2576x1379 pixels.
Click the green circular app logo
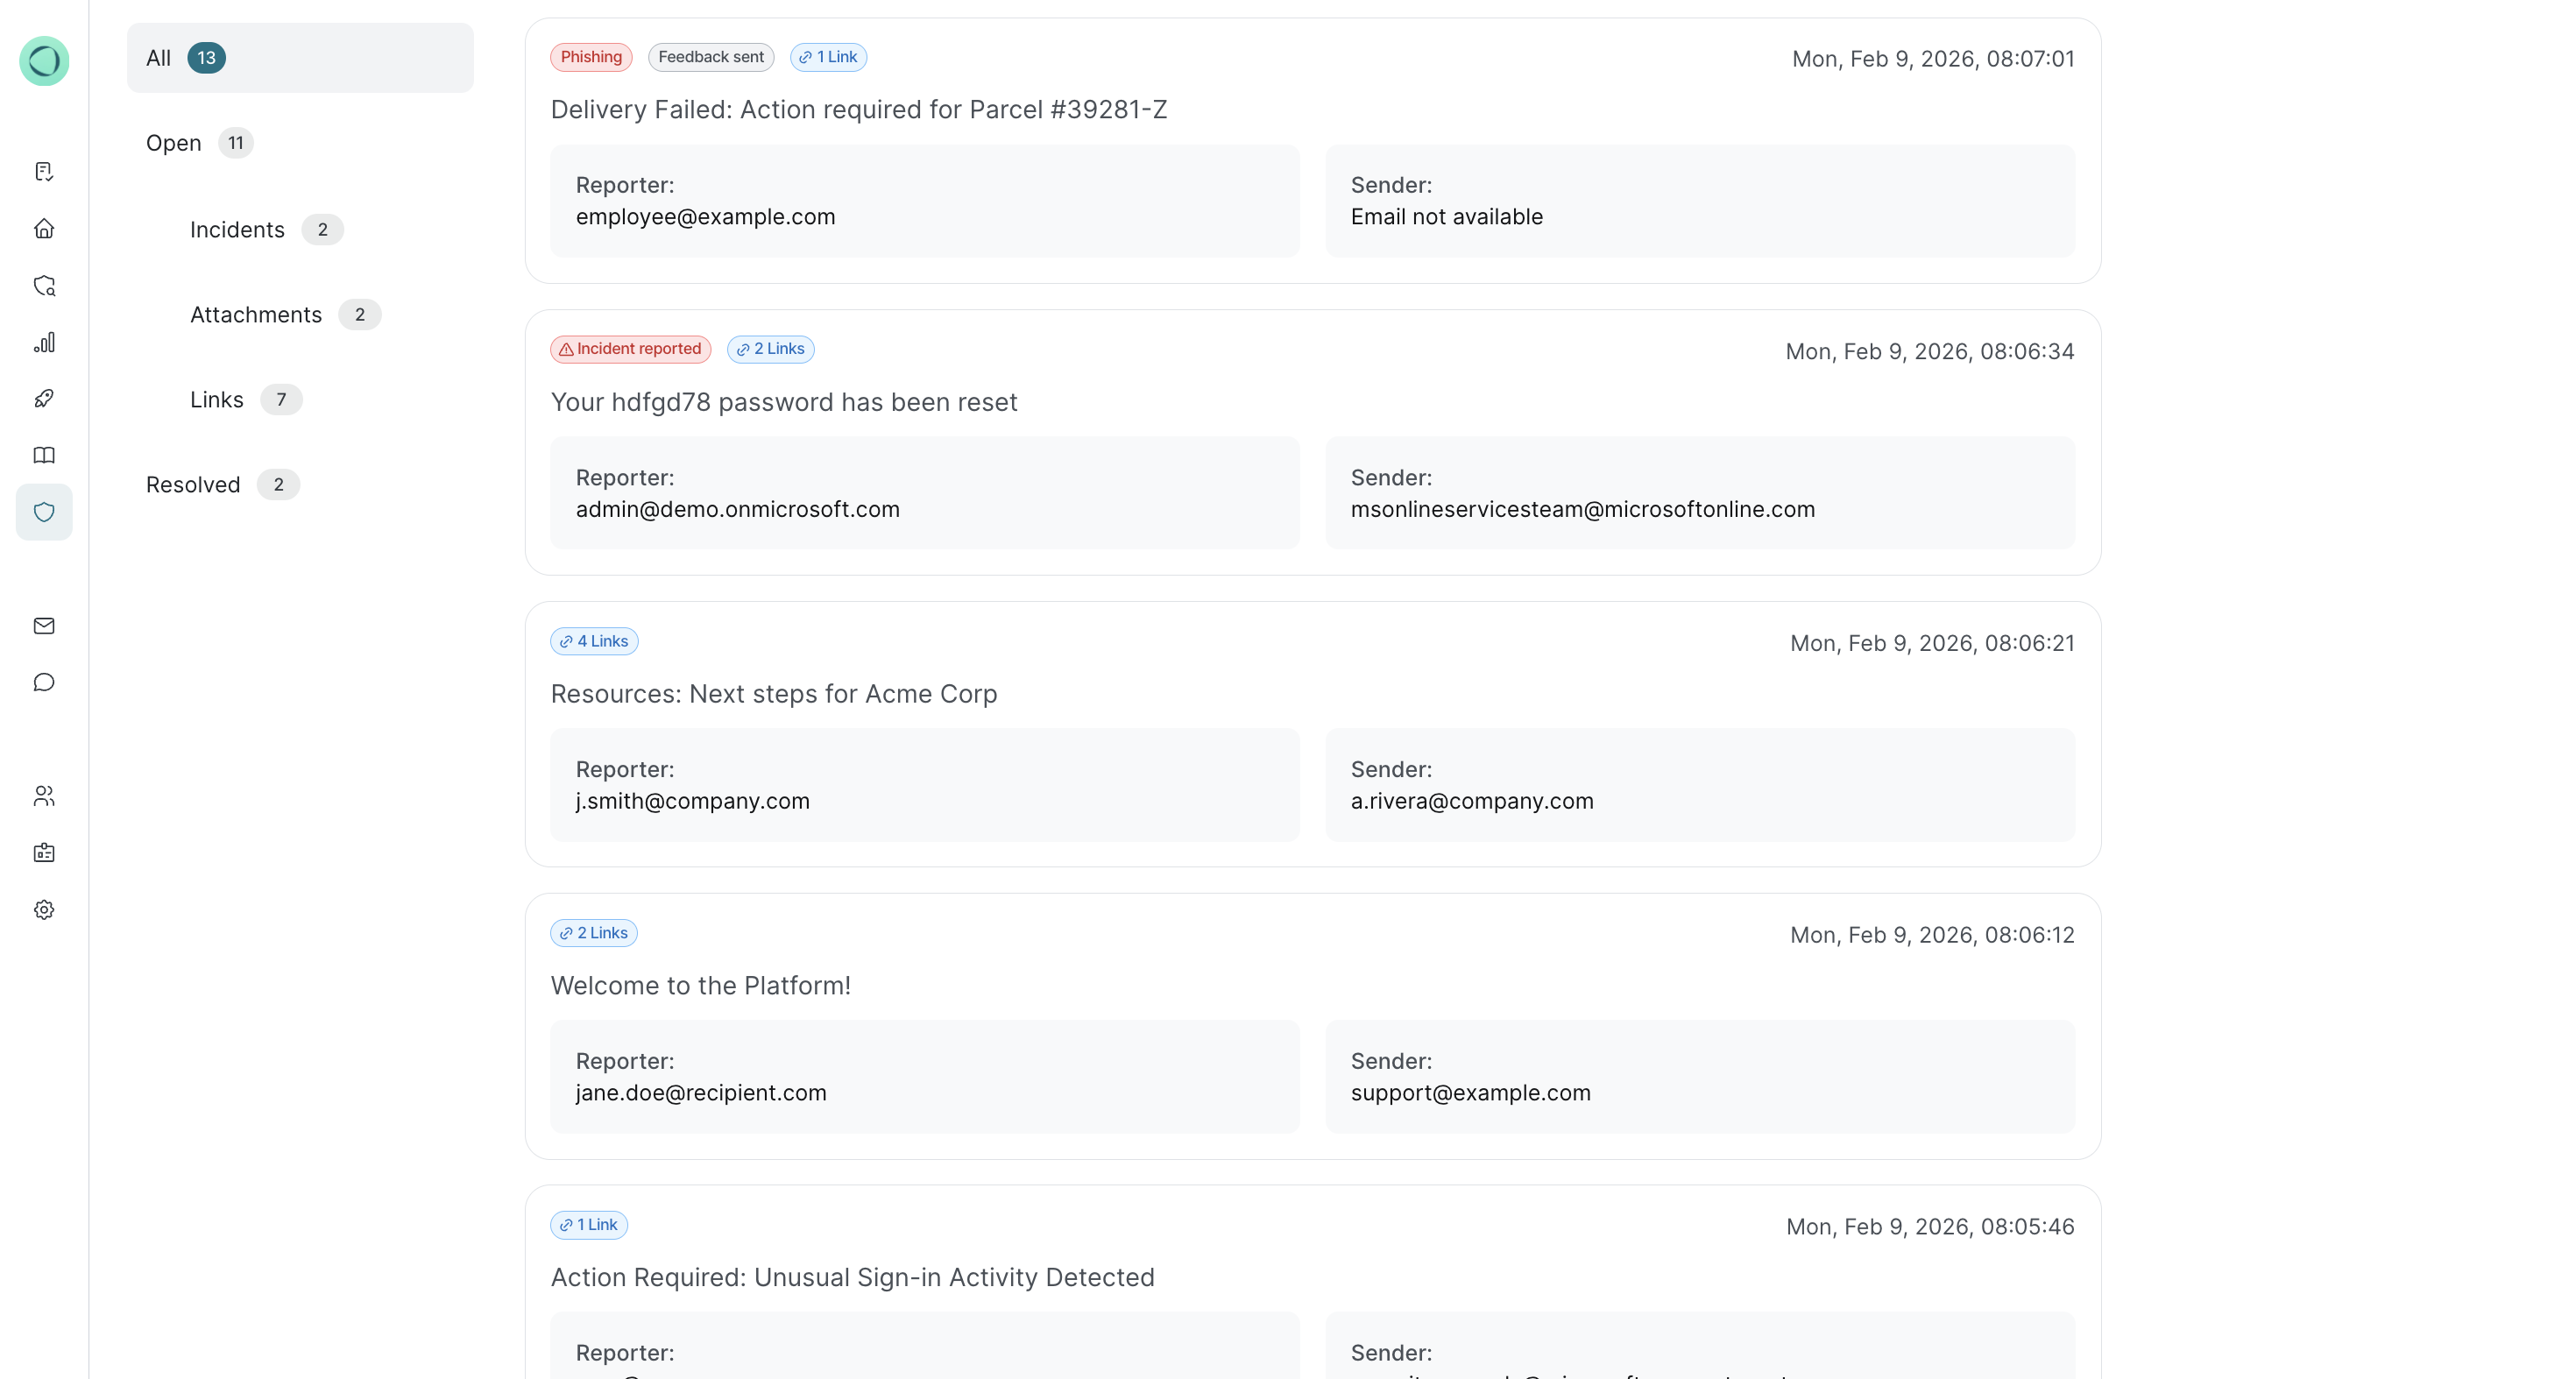point(44,61)
